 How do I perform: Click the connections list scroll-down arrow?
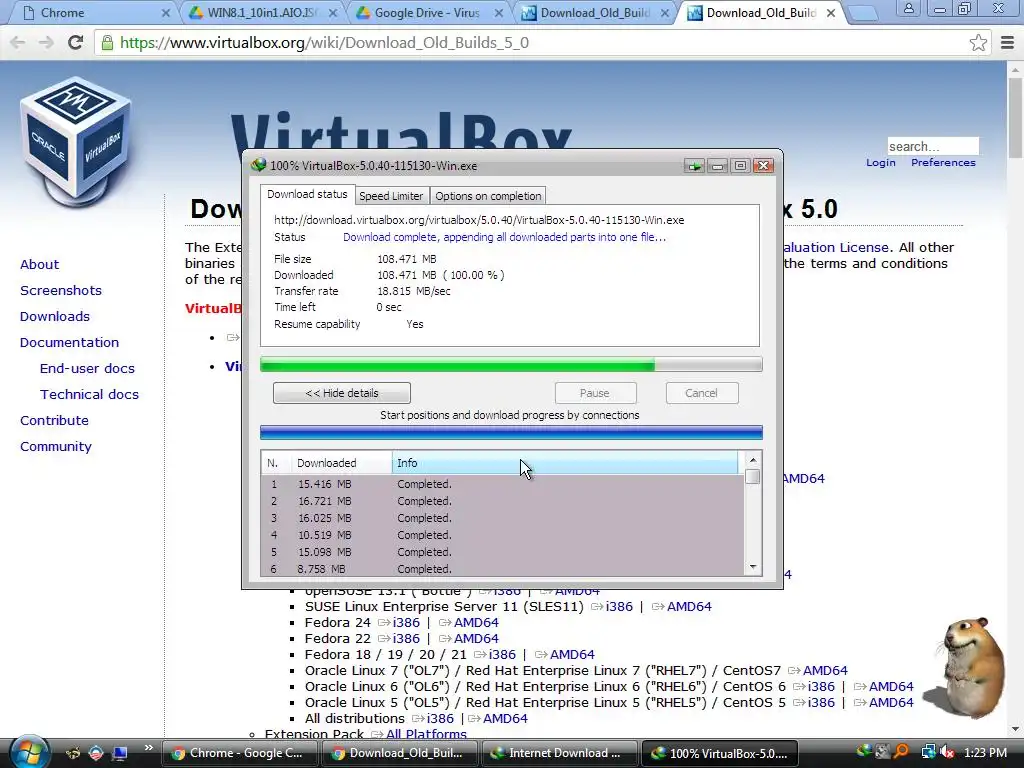click(x=752, y=567)
